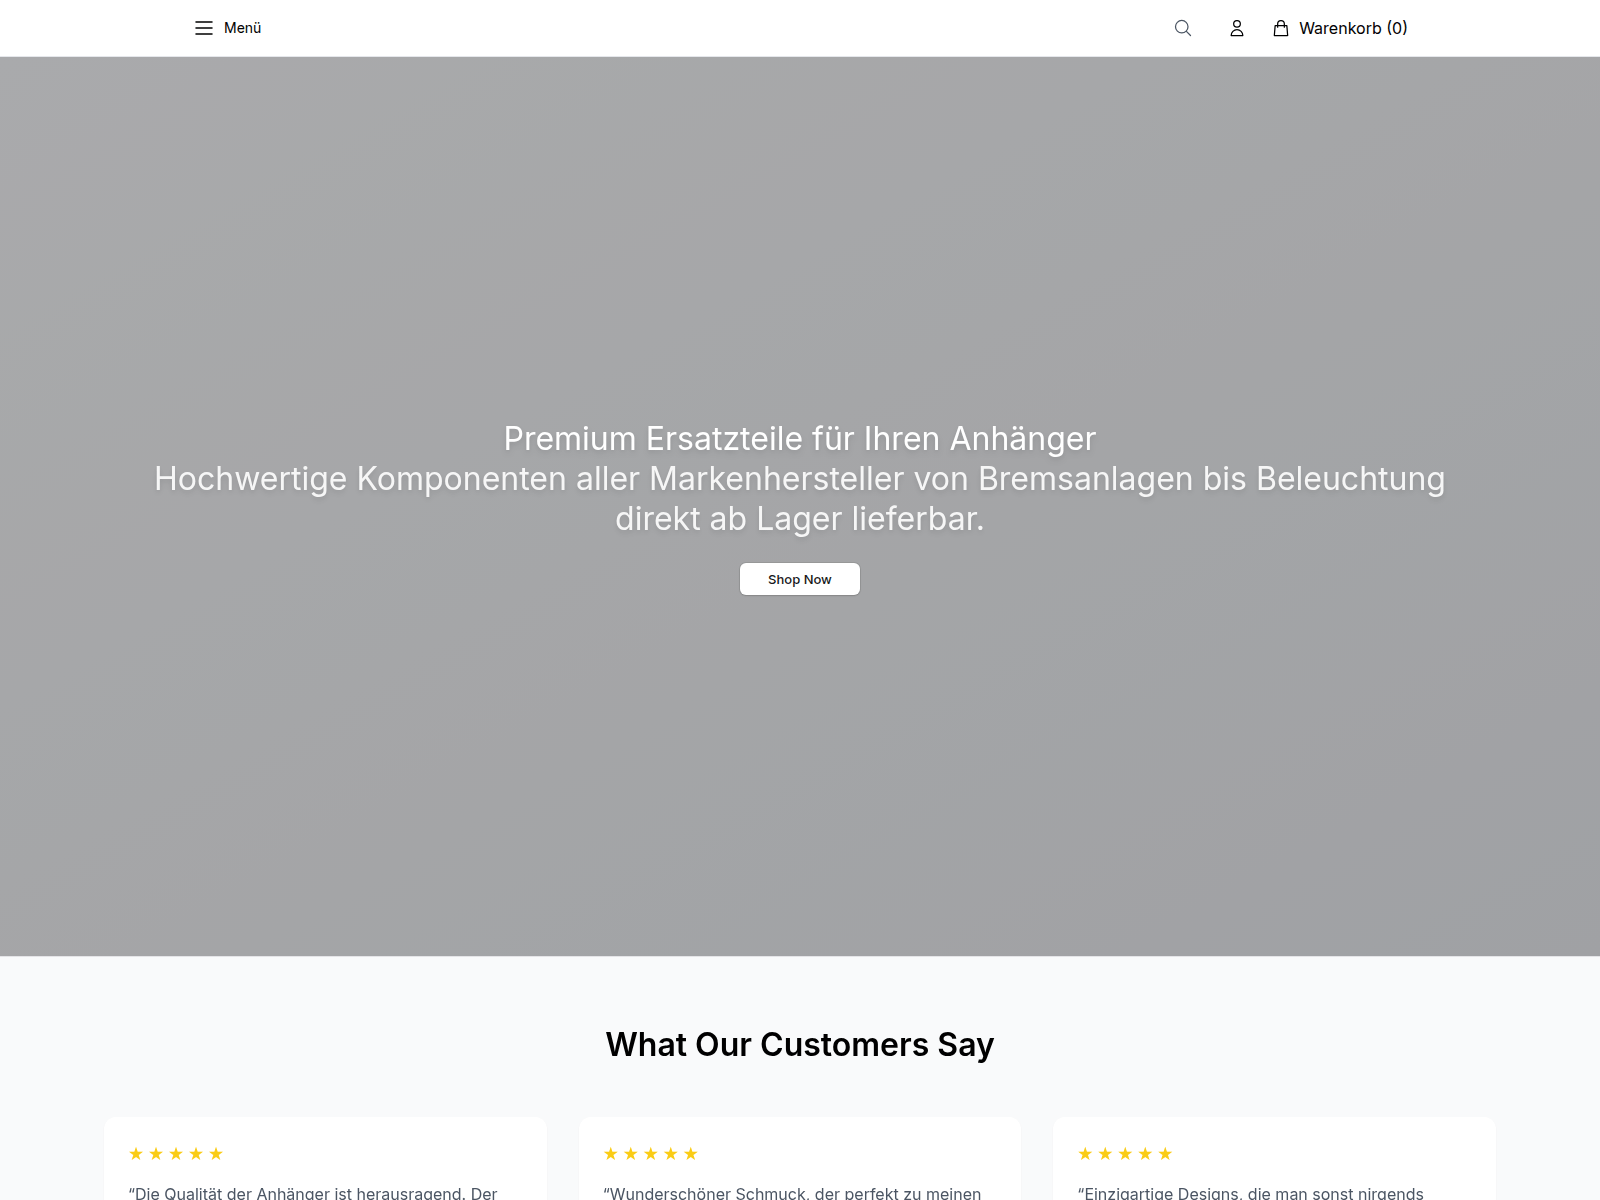This screenshot has height=1200, width=1600.
Task: Click the Wunderschöner Schmuck review text
Action: (792, 1192)
